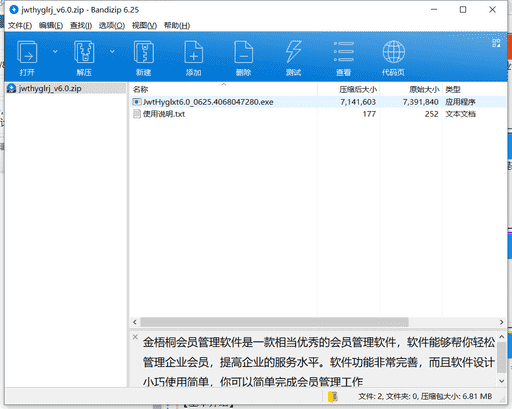Close the archive comment panel with X
The height and width of the screenshot is (409, 512).
click(x=135, y=337)
